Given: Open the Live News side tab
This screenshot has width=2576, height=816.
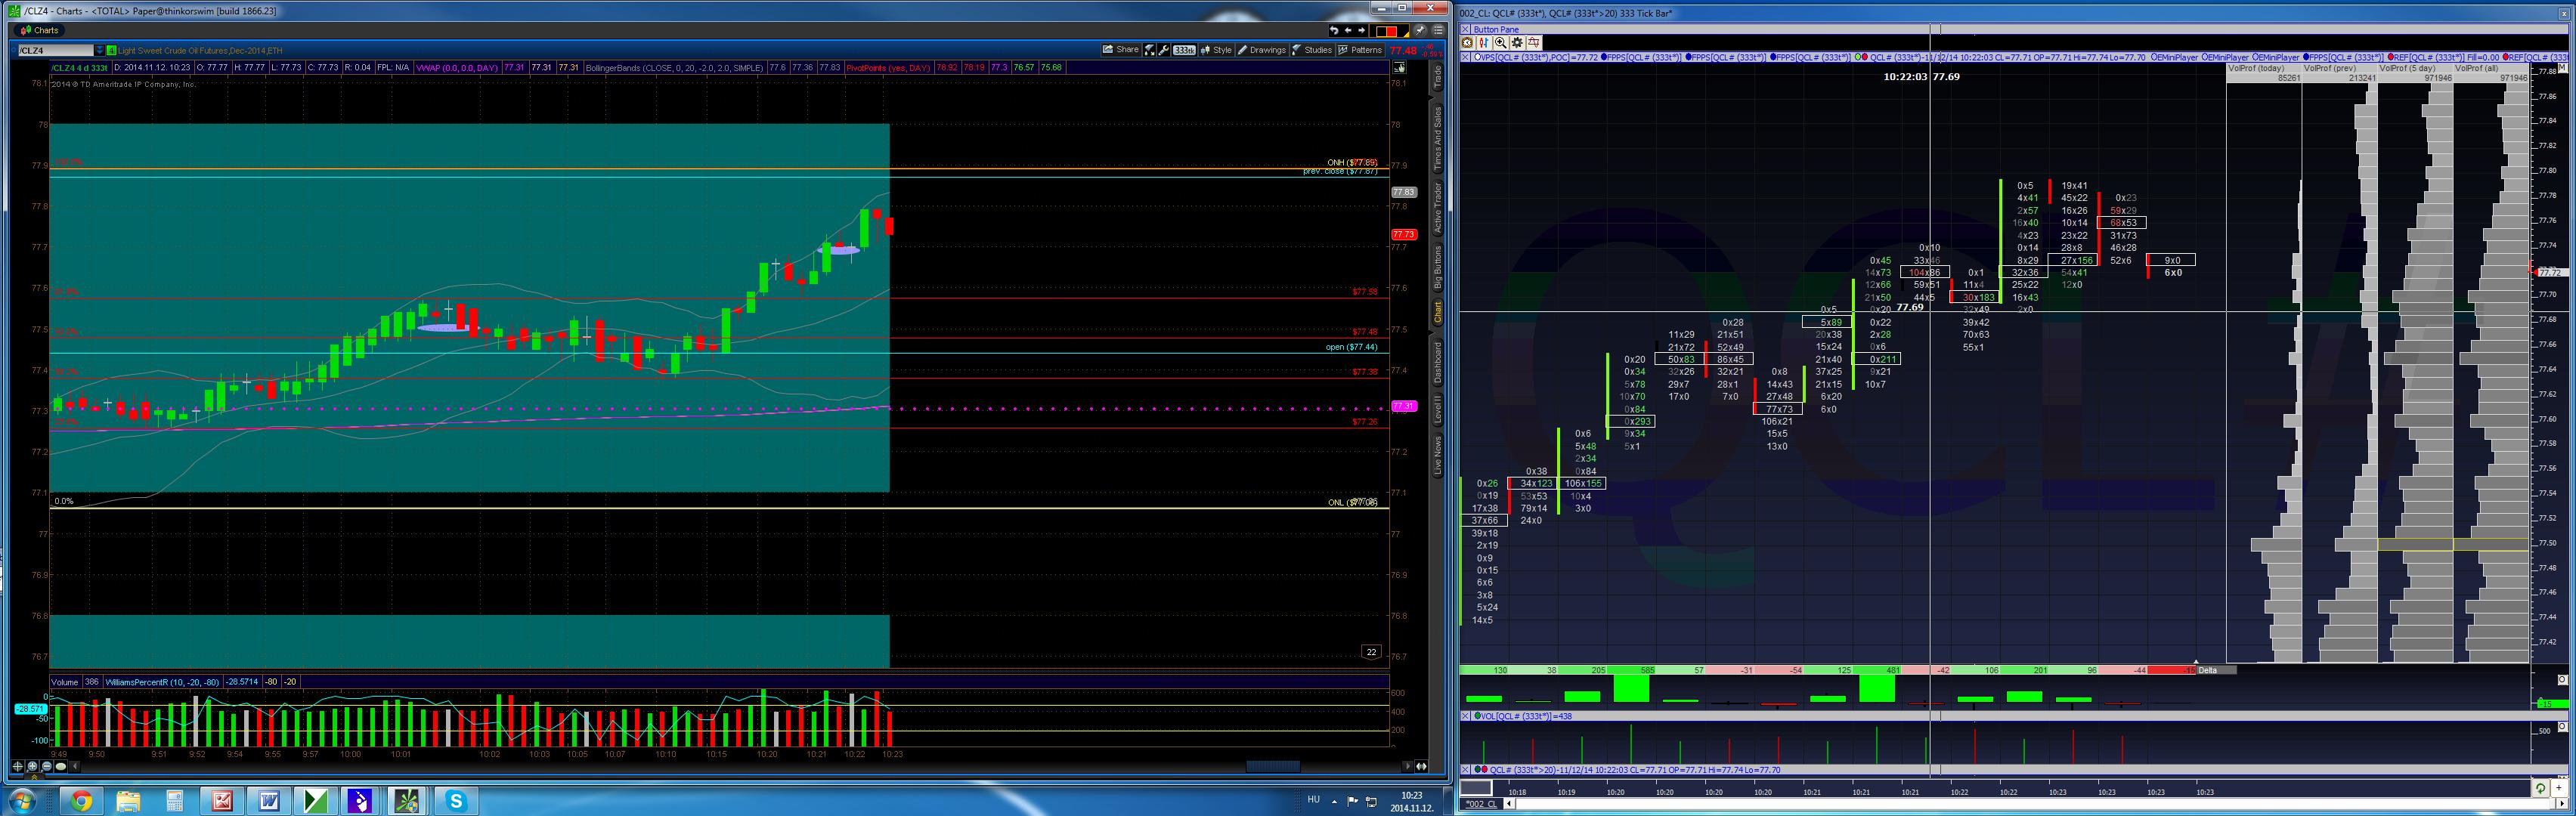Looking at the screenshot, I should click(x=1438, y=454).
